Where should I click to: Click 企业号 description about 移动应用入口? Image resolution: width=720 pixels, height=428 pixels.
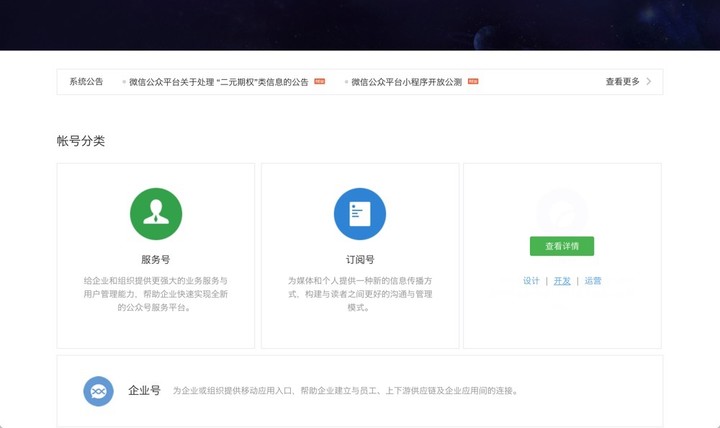coord(346,391)
